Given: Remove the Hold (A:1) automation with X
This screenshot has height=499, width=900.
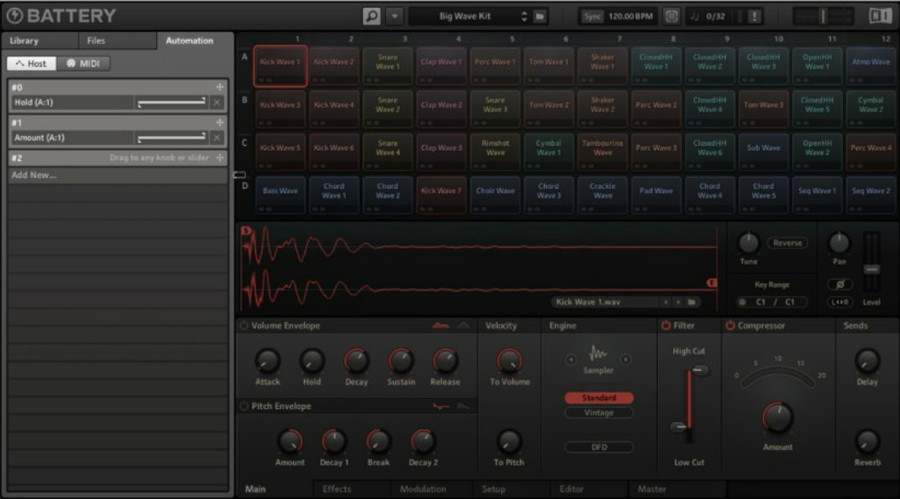Looking at the screenshot, I should [217, 103].
